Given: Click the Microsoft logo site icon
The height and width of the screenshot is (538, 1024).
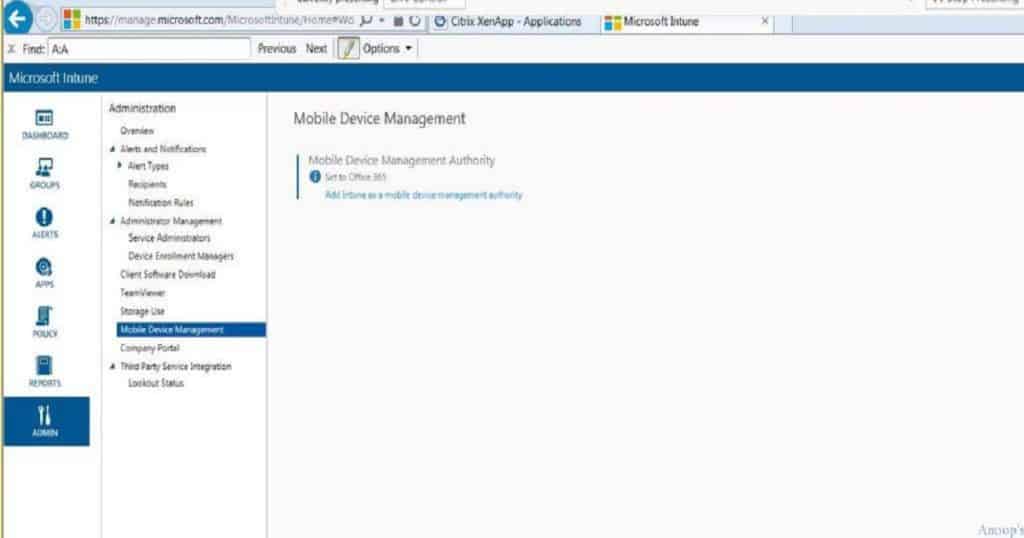Looking at the screenshot, I should (72, 20).
